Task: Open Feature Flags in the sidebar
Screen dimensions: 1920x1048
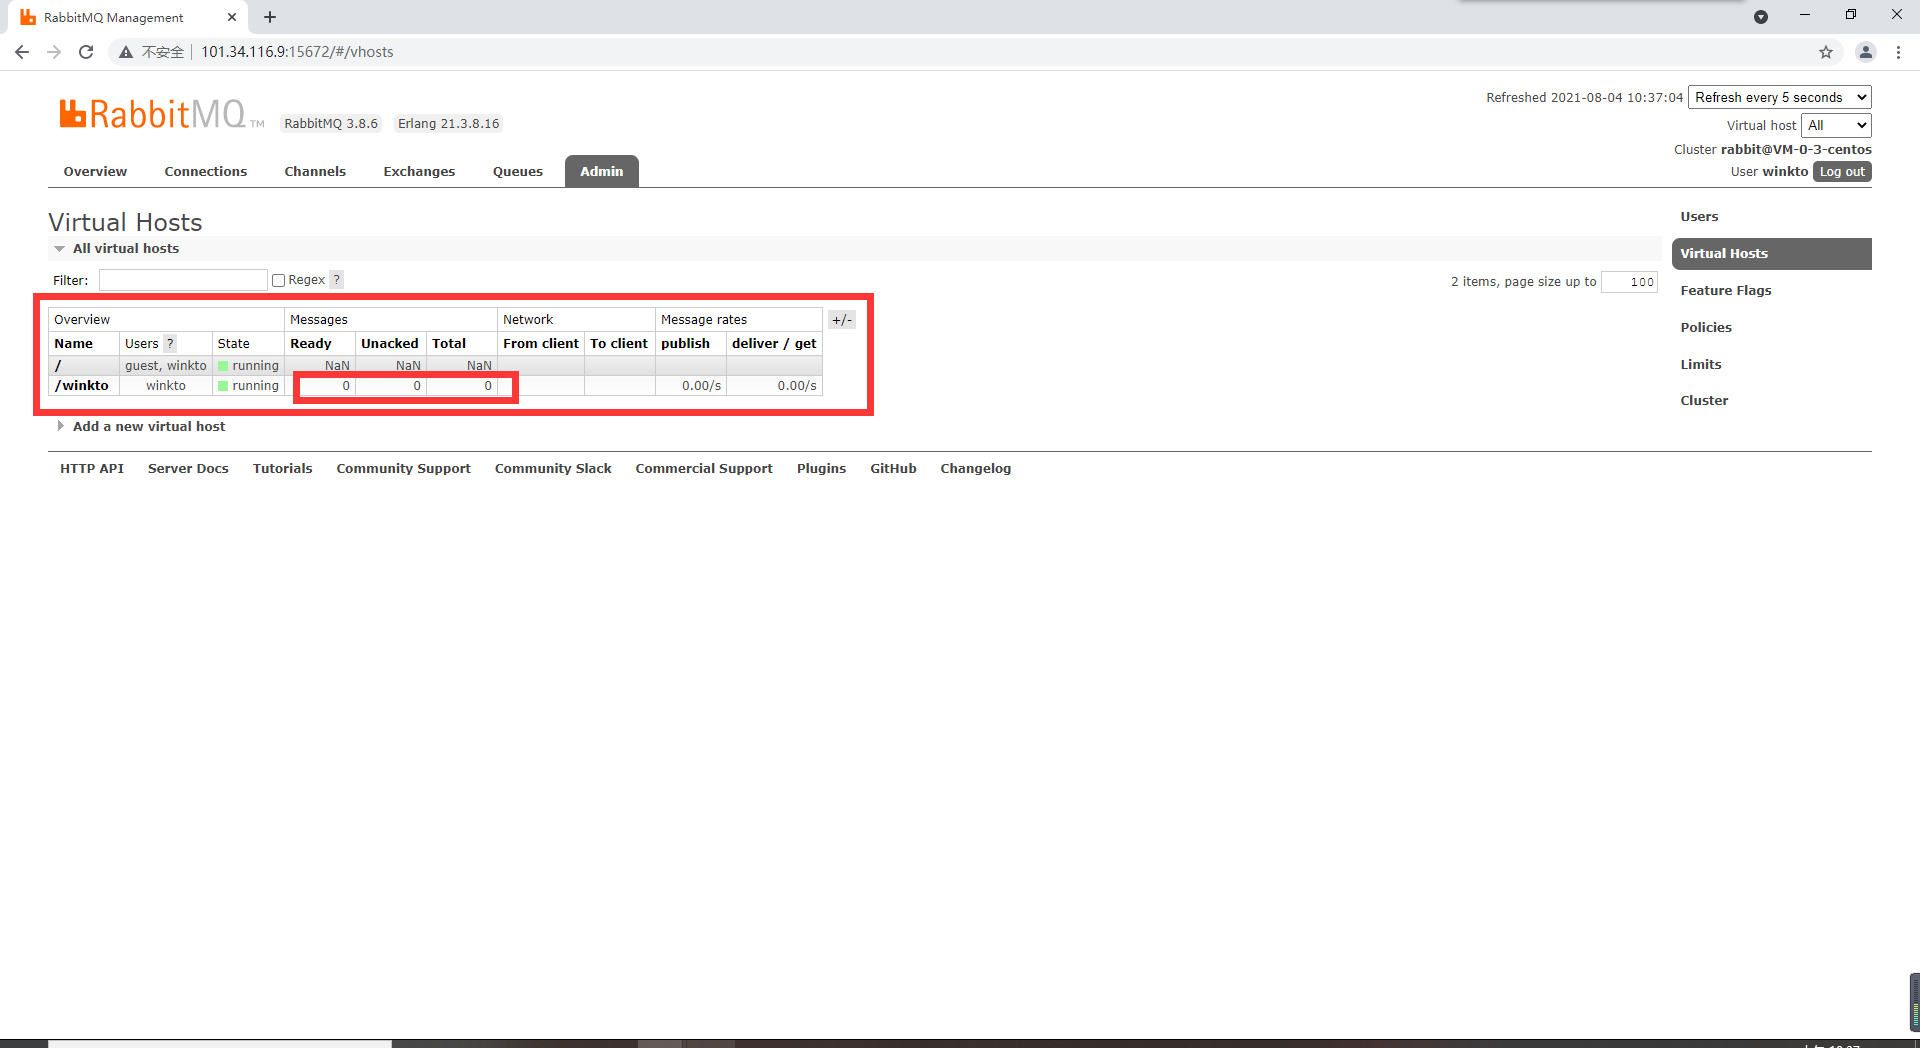Action: point(1725,290)
